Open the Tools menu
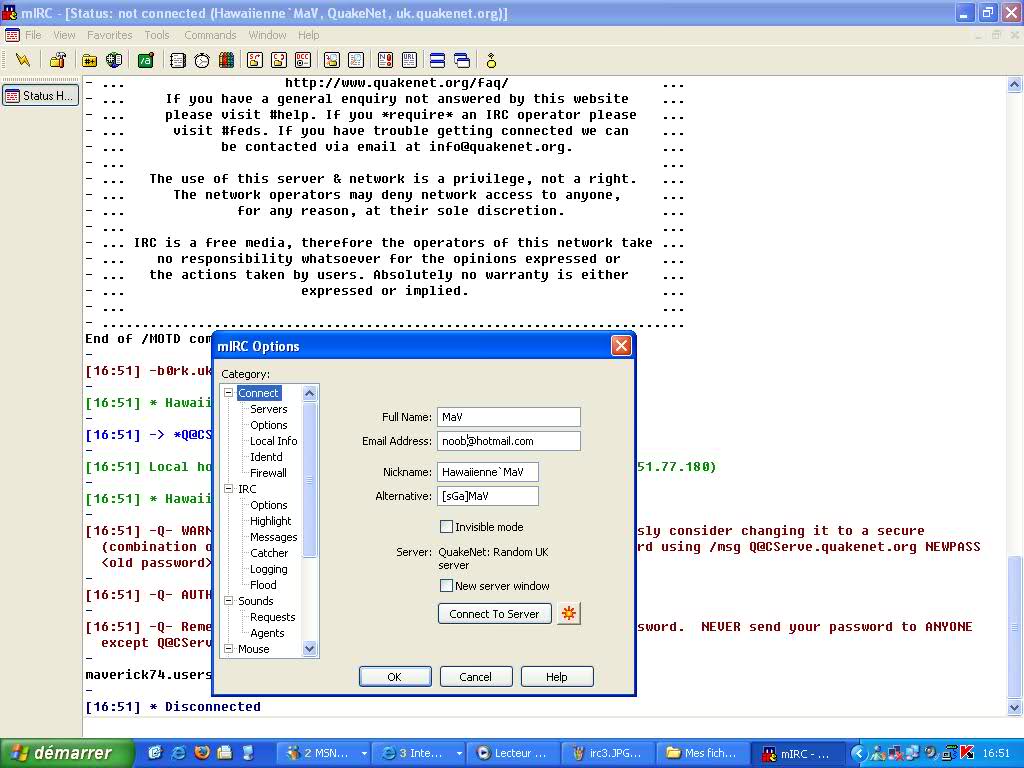 [x=157, y=35]
